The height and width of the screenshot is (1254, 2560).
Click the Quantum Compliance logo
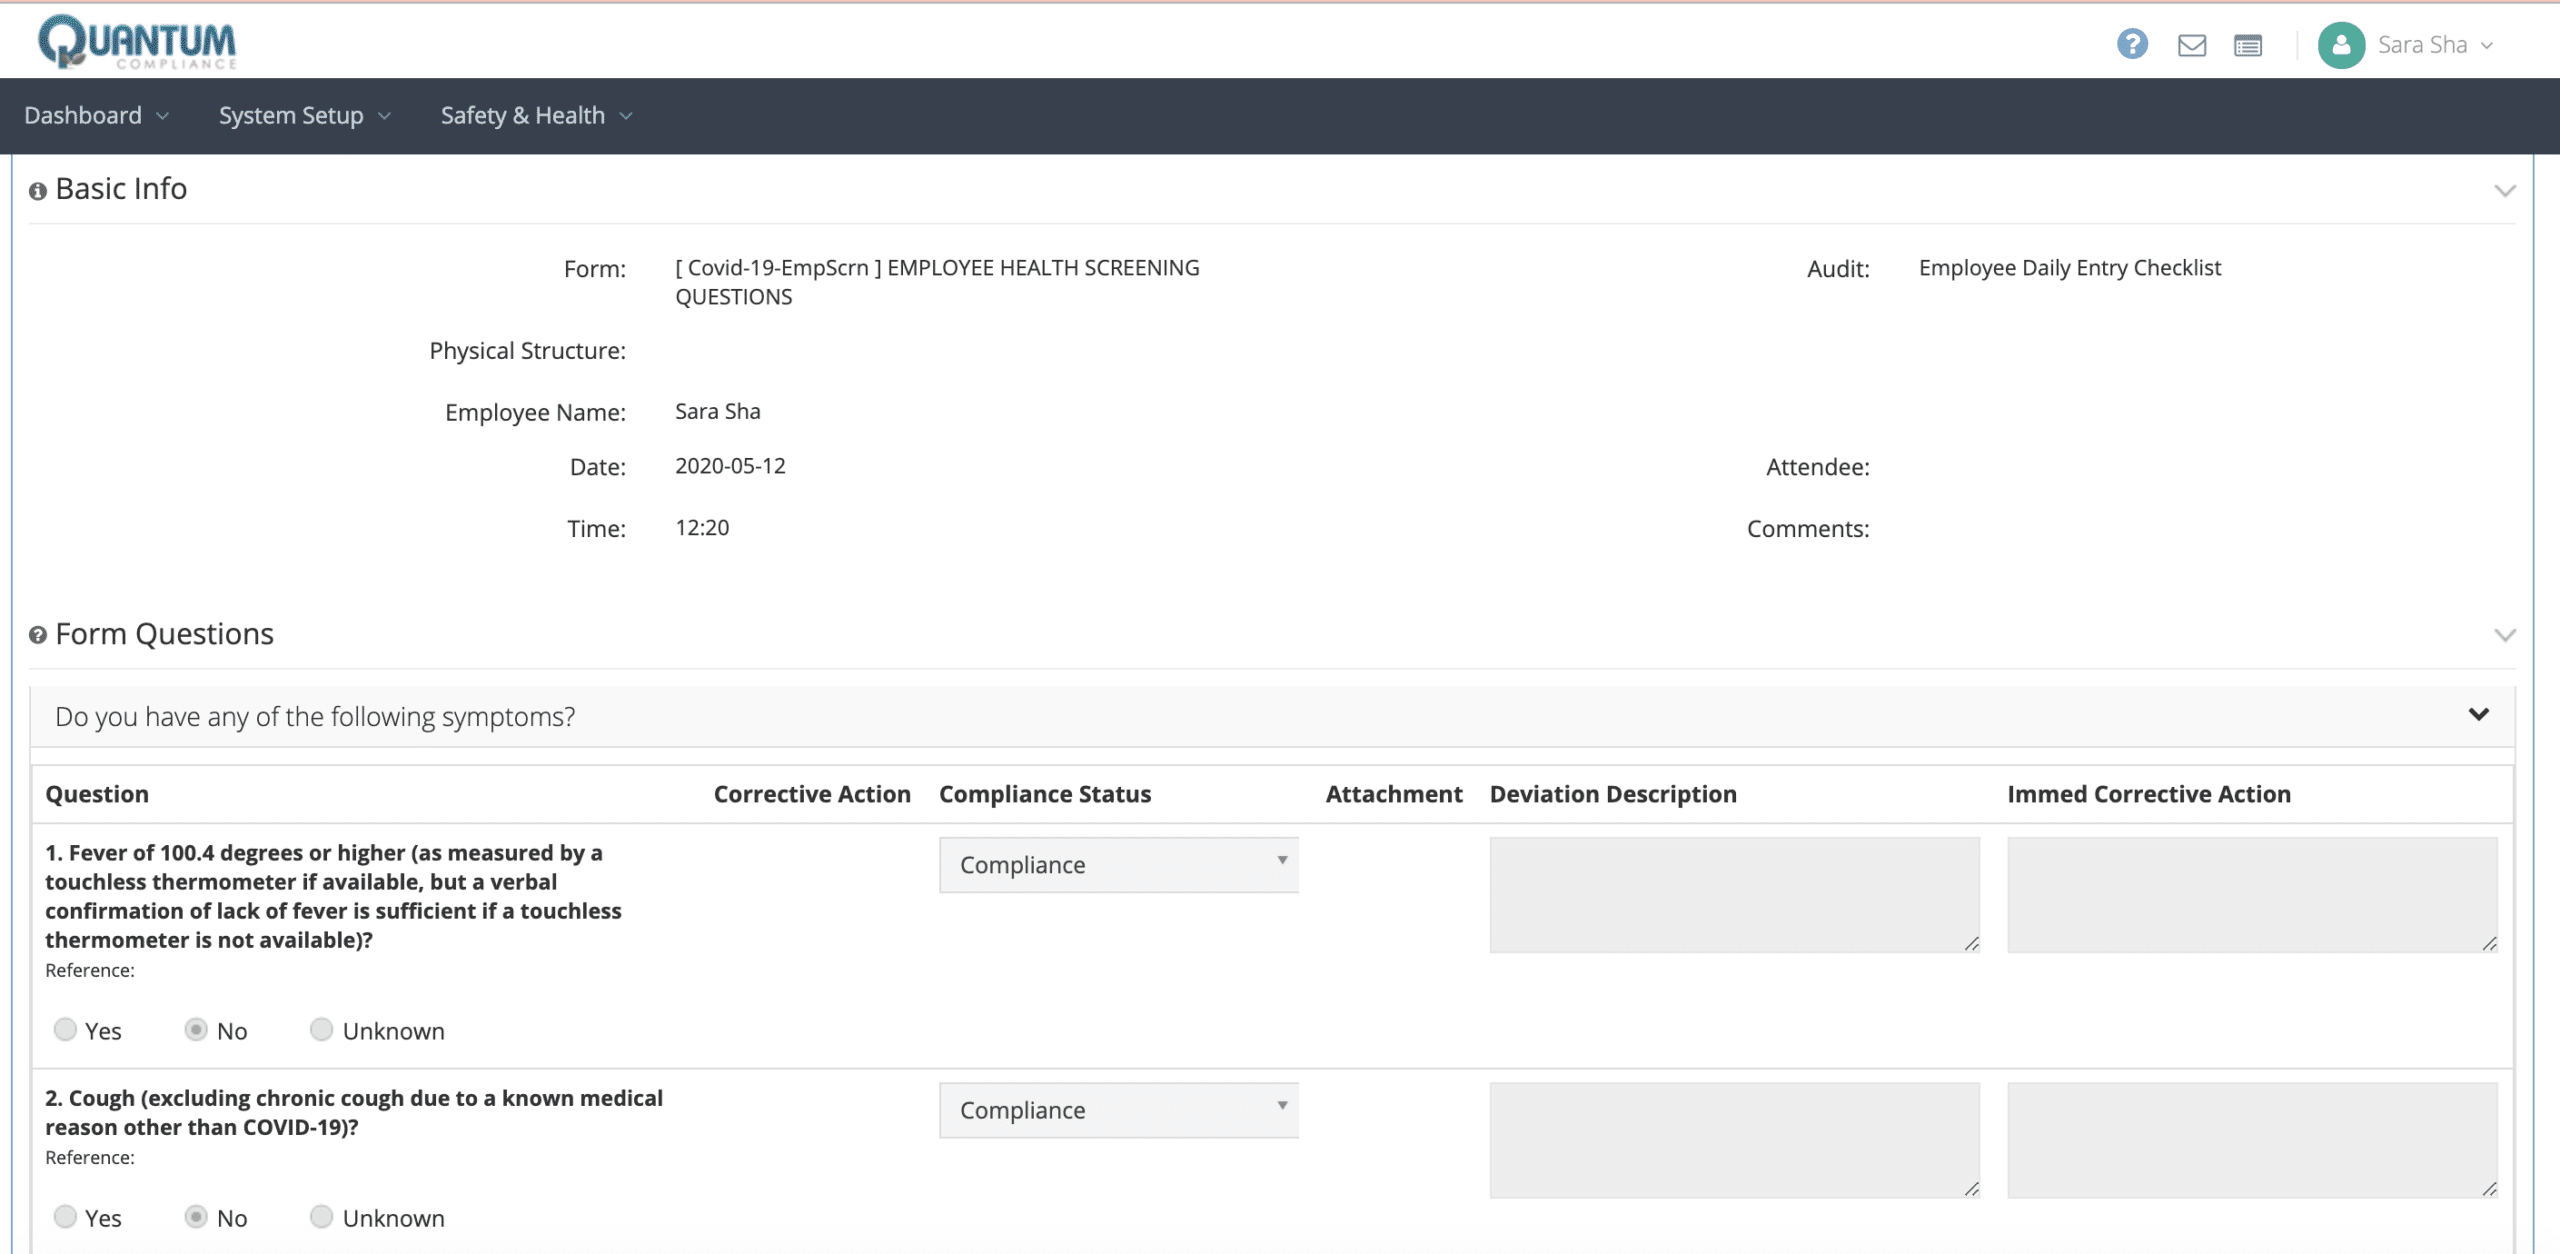point(137,42)
